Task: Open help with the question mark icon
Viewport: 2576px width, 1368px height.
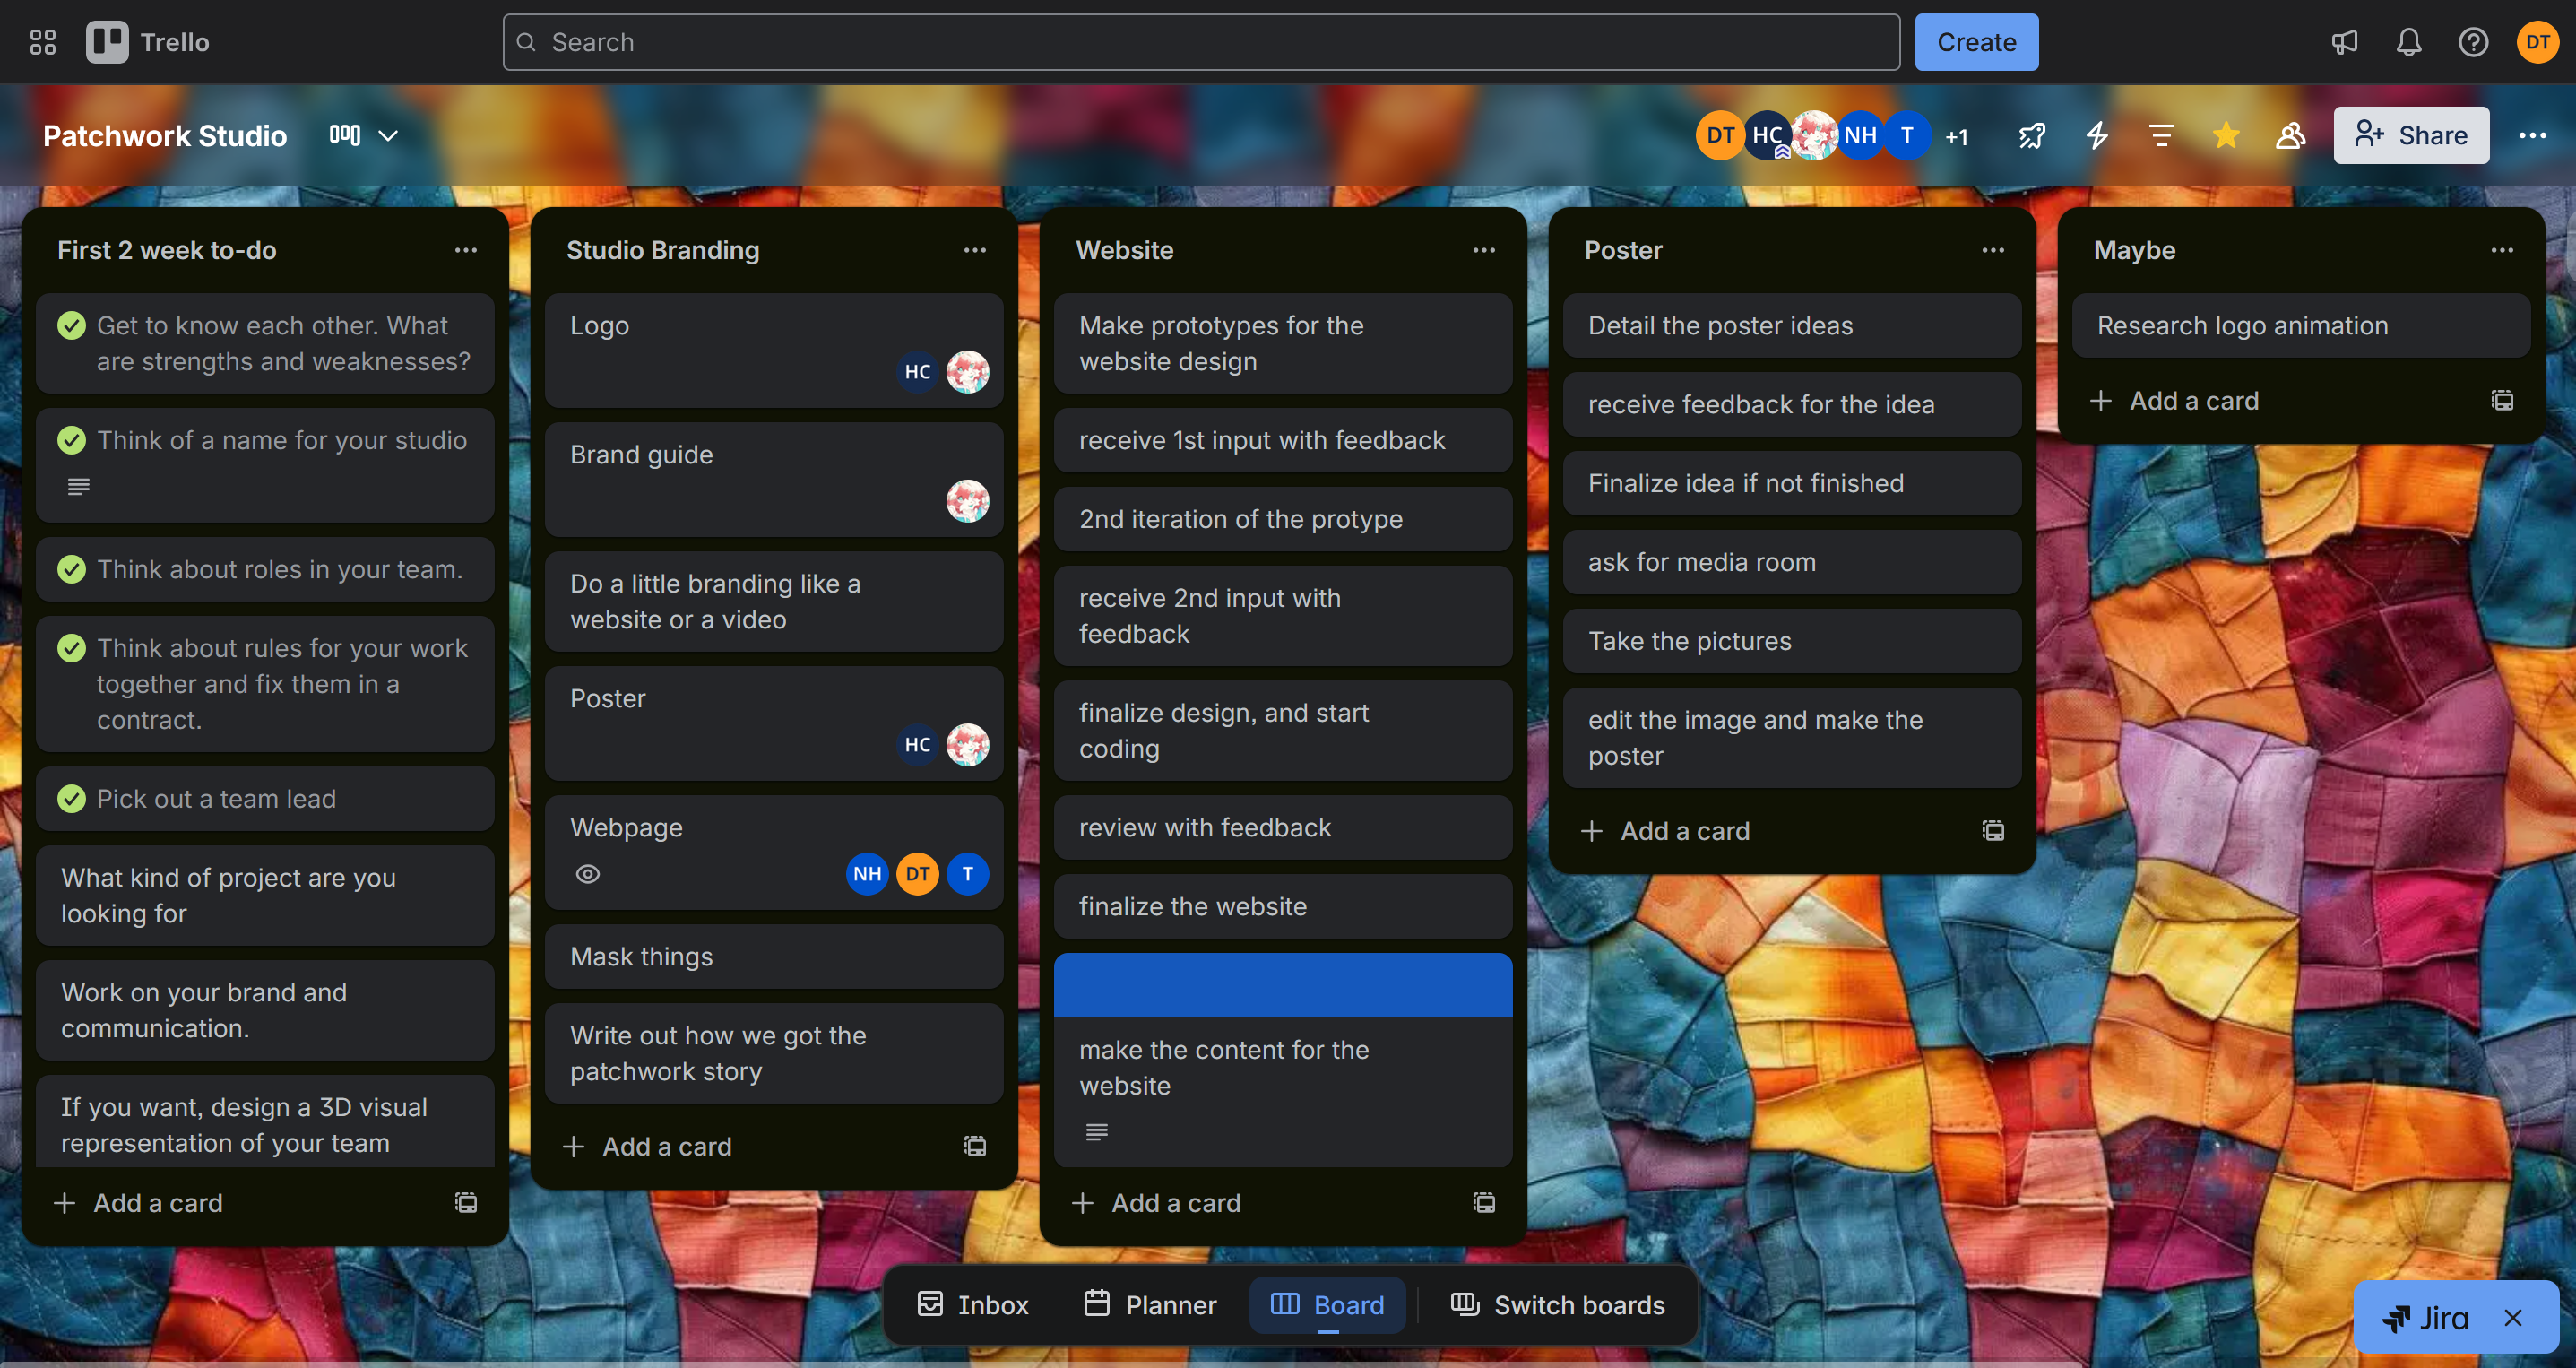Action: (2473, 42)
